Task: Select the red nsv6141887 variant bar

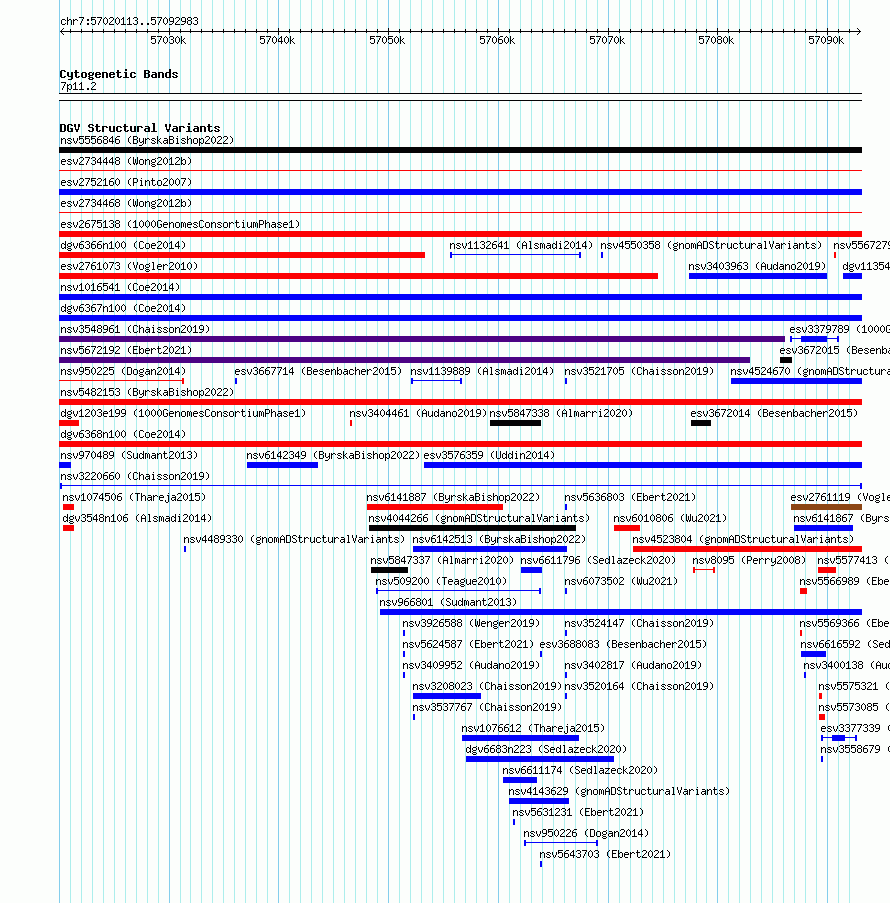Action: tap(435, 507)
